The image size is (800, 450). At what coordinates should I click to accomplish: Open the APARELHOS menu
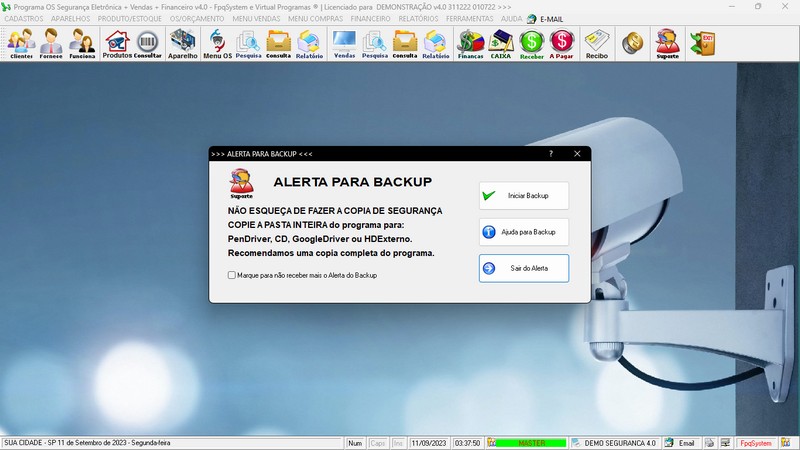tap(70, 18)
